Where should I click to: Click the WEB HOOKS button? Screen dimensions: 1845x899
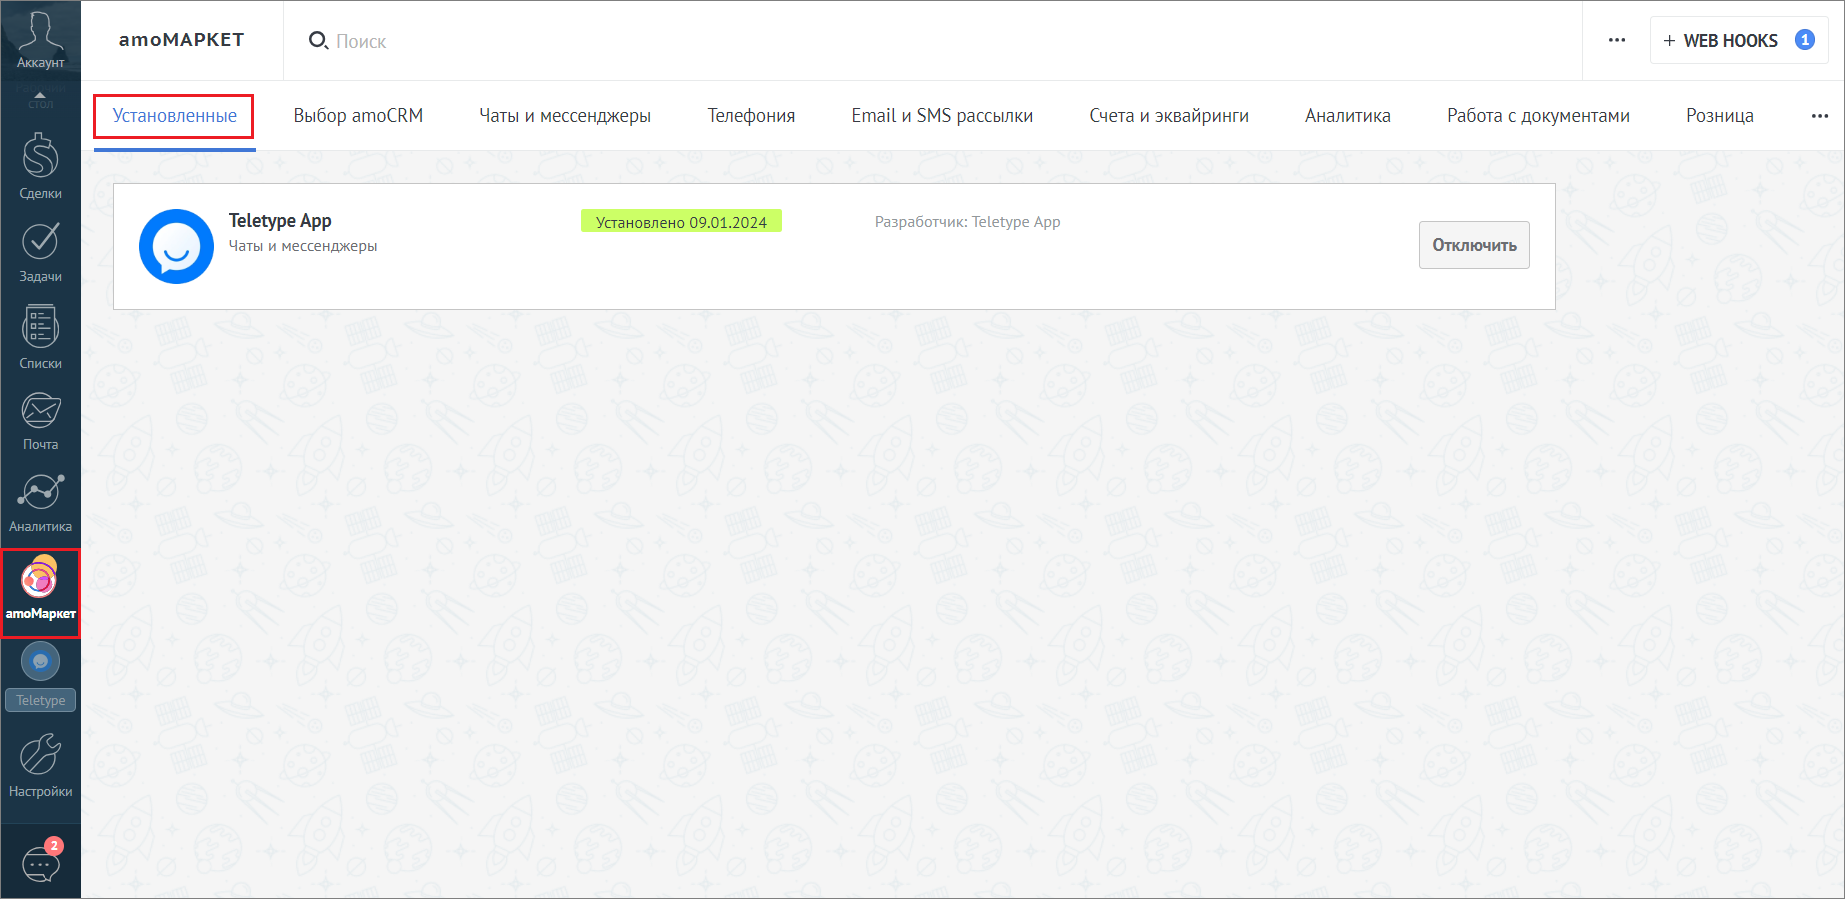pyautogui.click(x=1739, y=40)
